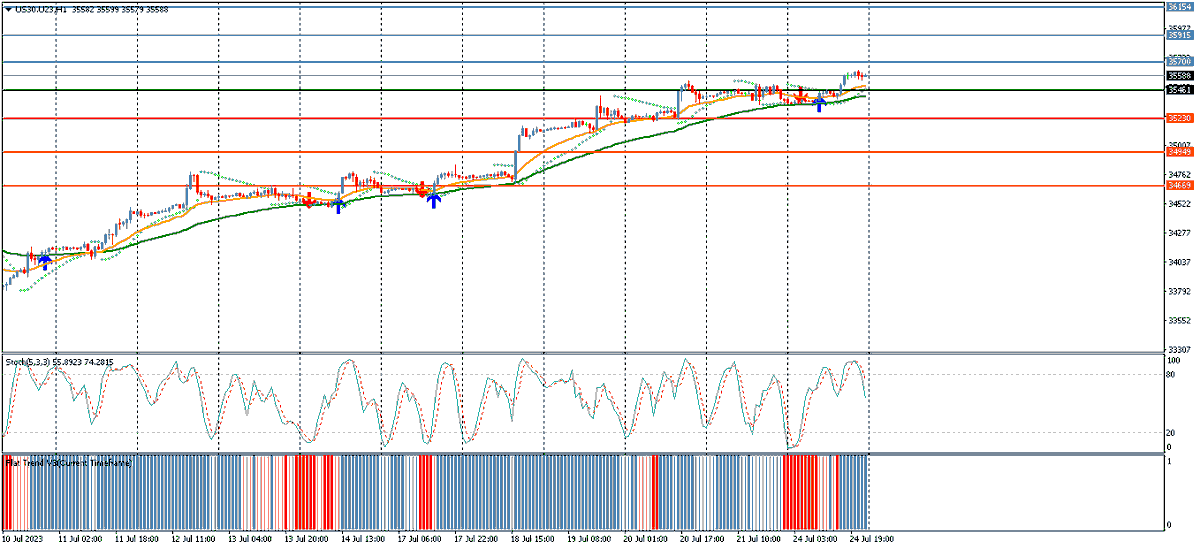Click the 35230 red level price label
This screenshot has width=1200, height=549.
pos(1179,118)
